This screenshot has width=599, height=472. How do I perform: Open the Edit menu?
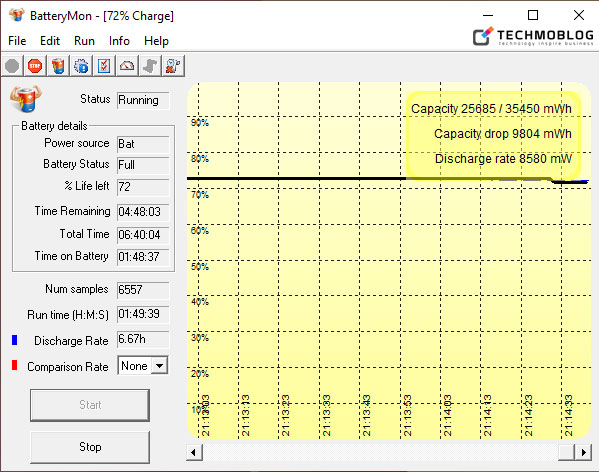click(x=50, y=41)
